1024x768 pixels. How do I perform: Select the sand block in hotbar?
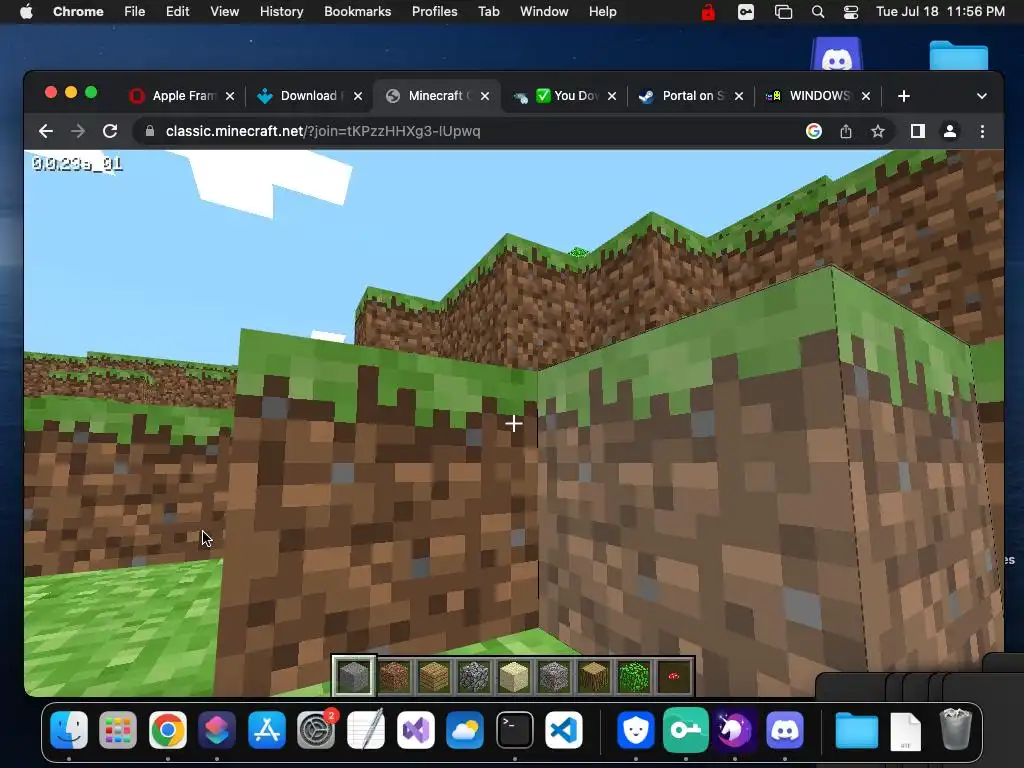(x=513, y=676)
